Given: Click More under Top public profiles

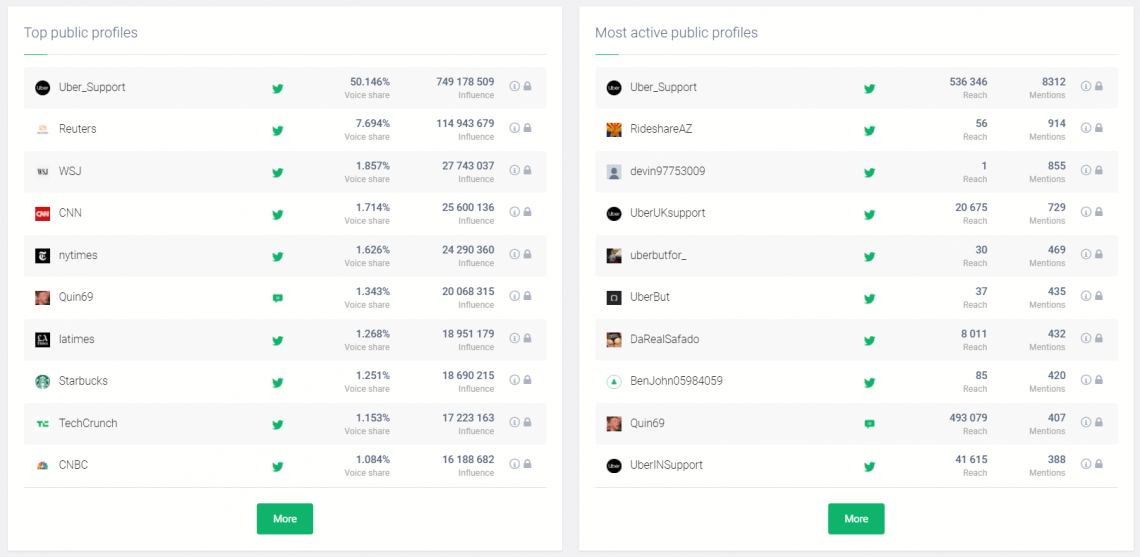Looking at the screenshot, I should (285, 518).
